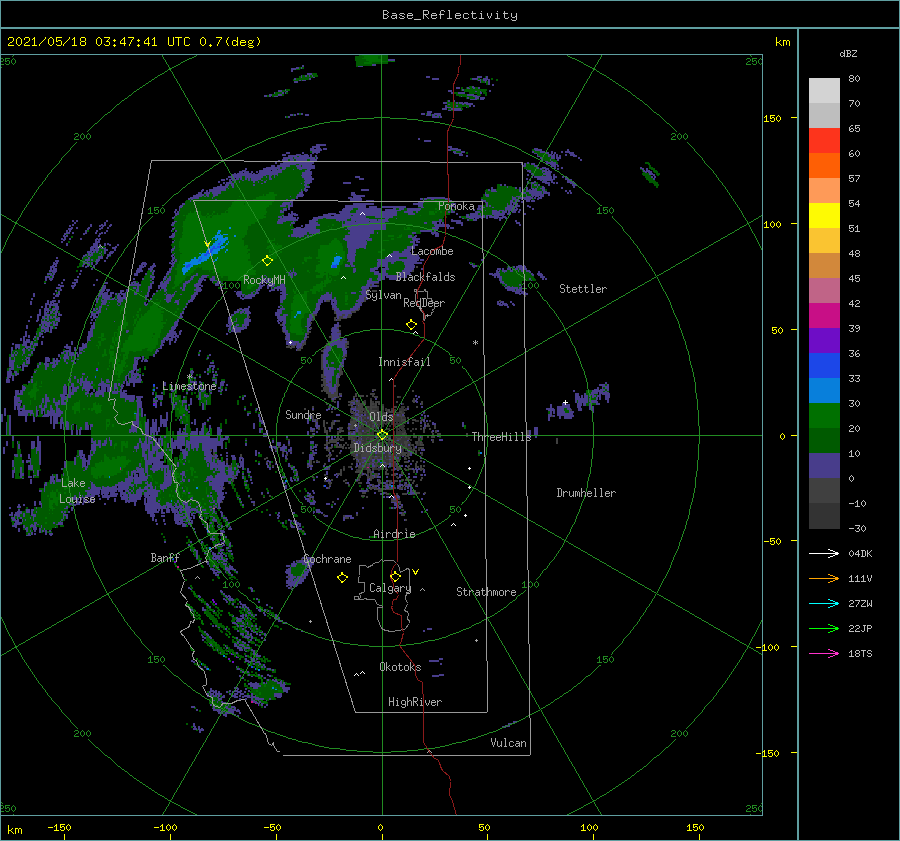Click the green 22JP arrow in legend
Image resolution: width=900 pixels, height=841 pixels.
tap(824, 628)
